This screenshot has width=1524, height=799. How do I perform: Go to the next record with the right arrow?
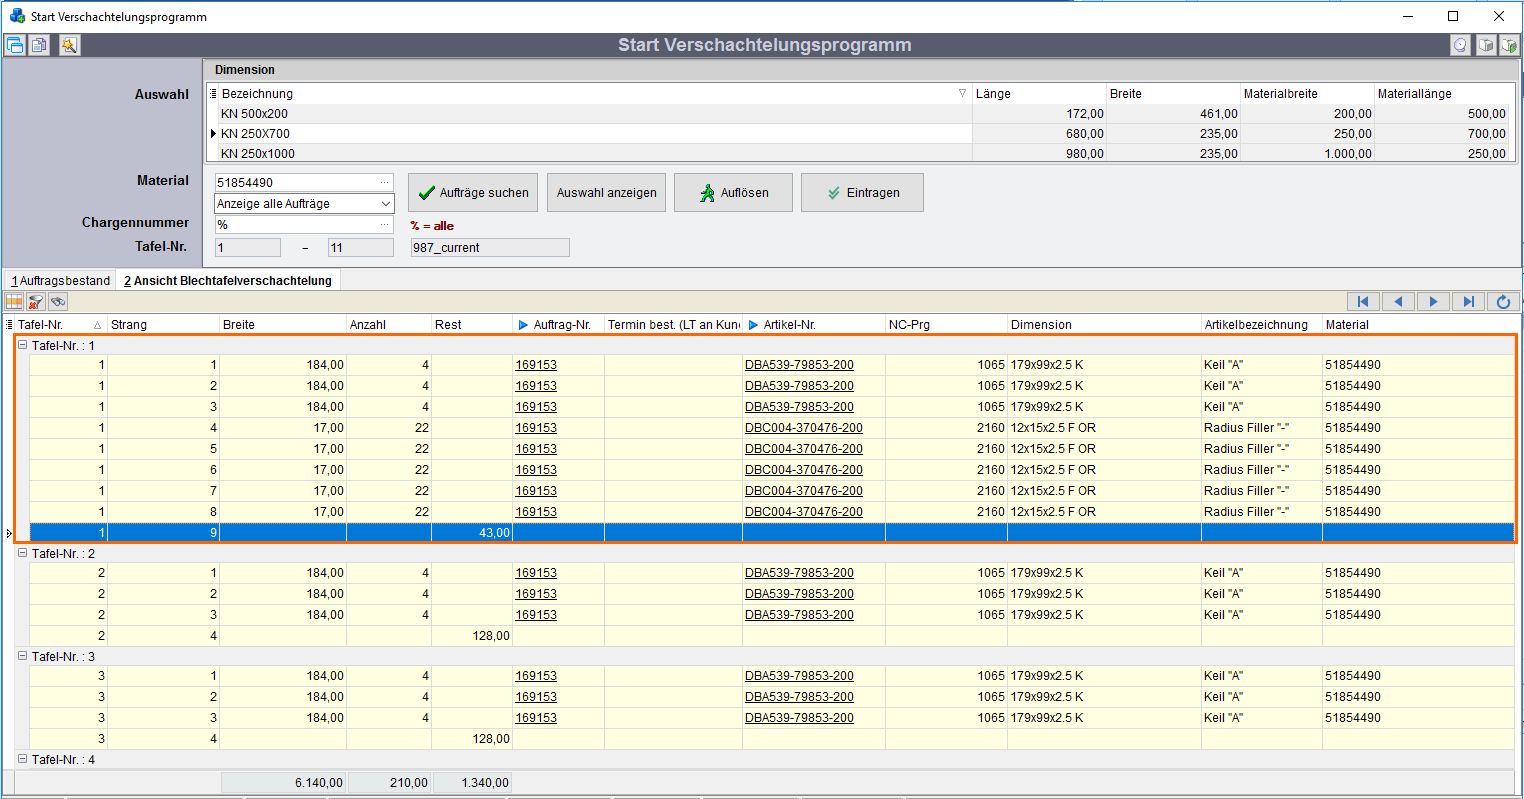(1433, 301)
